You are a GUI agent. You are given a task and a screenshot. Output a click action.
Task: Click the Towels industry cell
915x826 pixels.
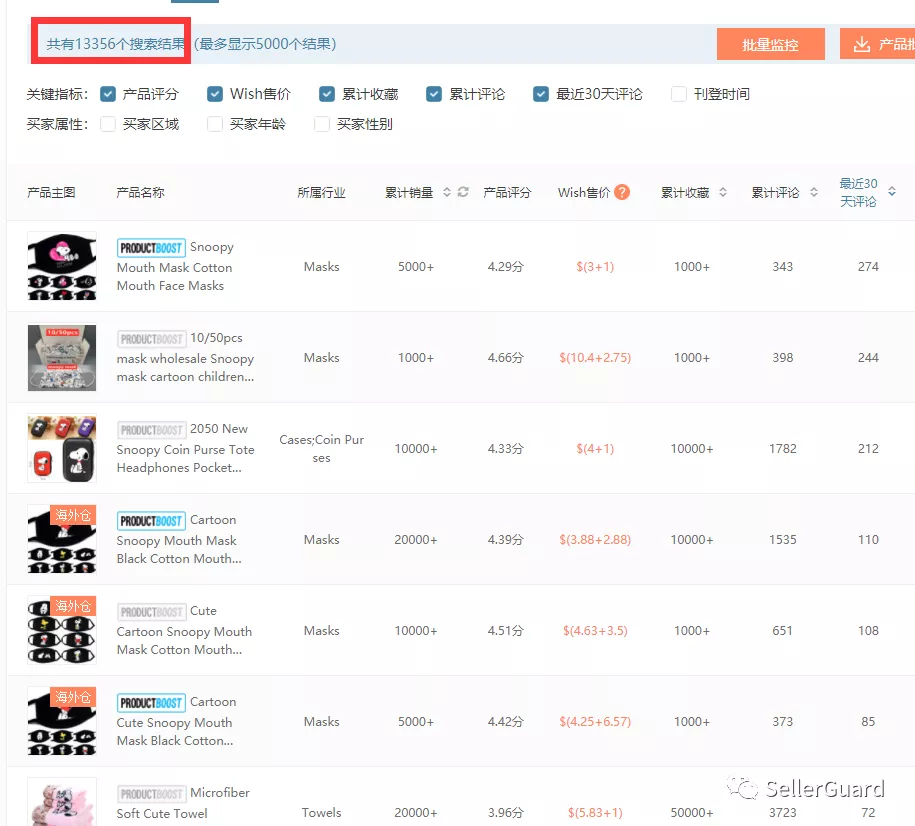322,813
